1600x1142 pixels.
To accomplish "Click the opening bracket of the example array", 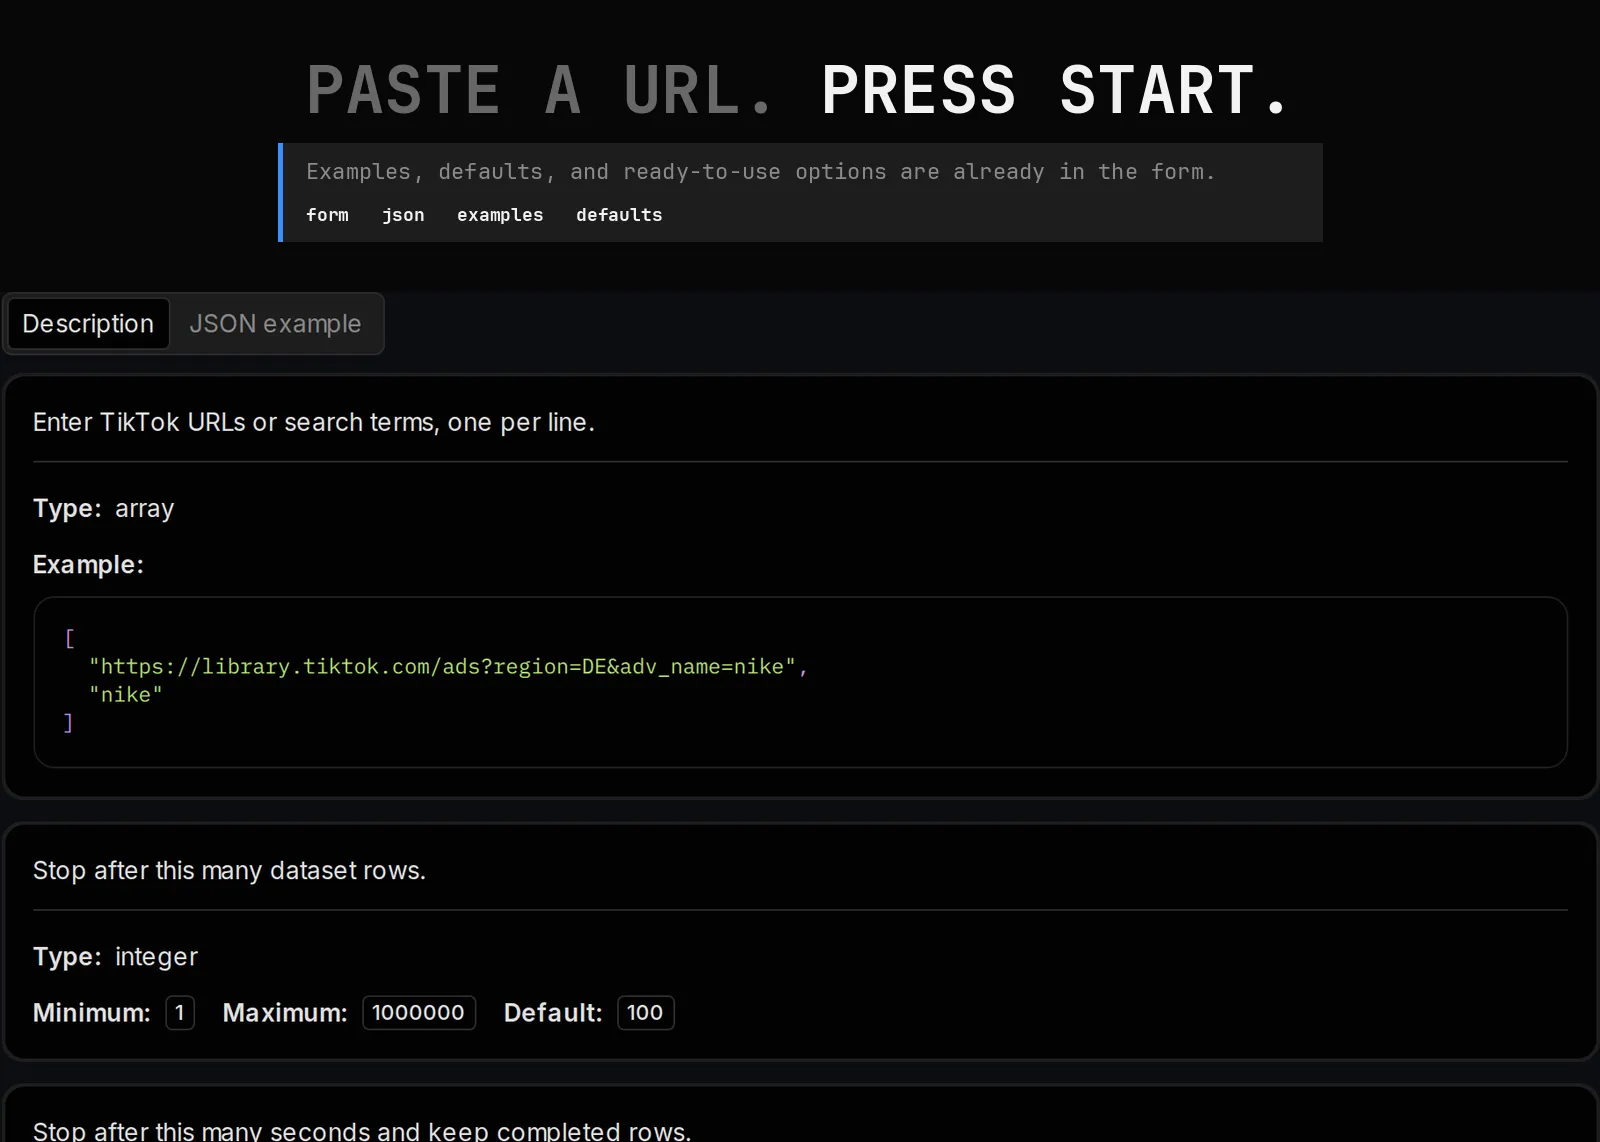I will (69, 639).
